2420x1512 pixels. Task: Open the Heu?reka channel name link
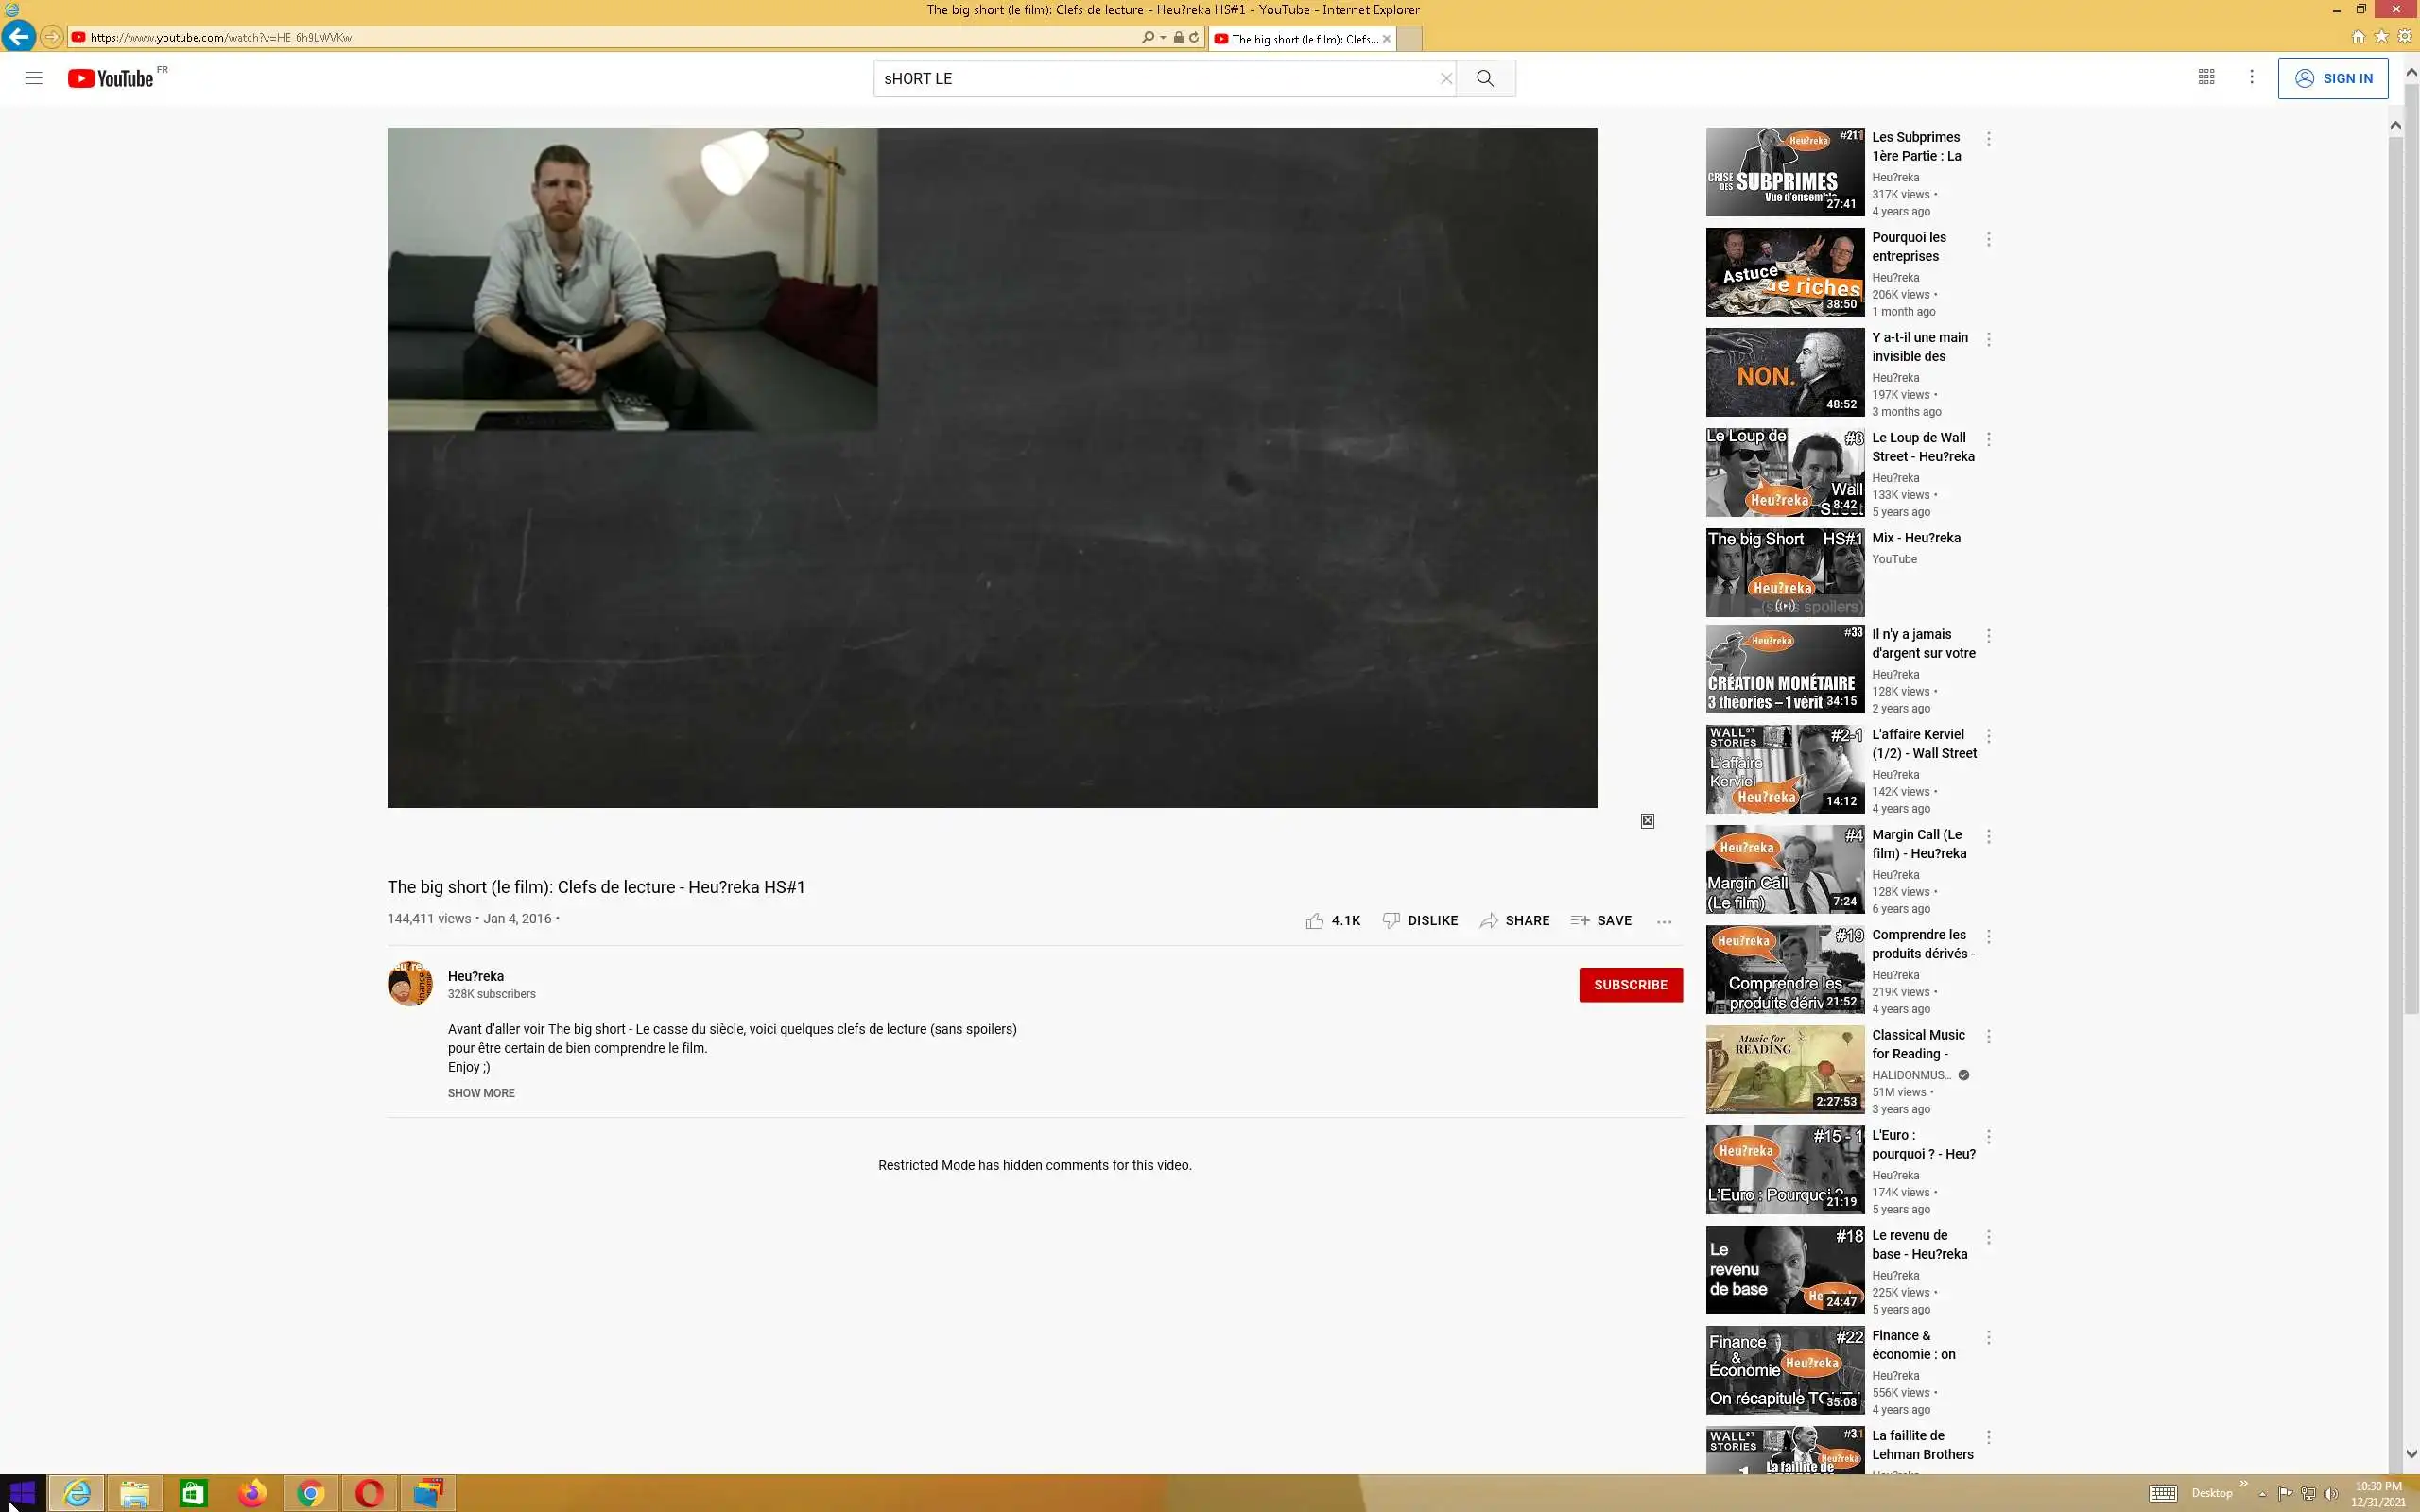(476, 976)
